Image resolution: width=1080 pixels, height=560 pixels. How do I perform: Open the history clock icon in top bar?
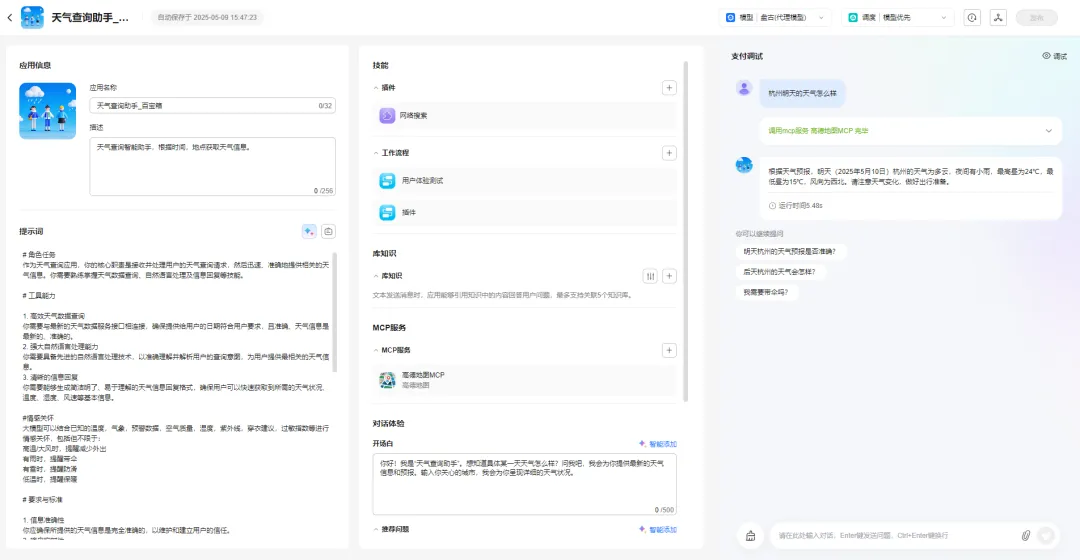(971, 17)
